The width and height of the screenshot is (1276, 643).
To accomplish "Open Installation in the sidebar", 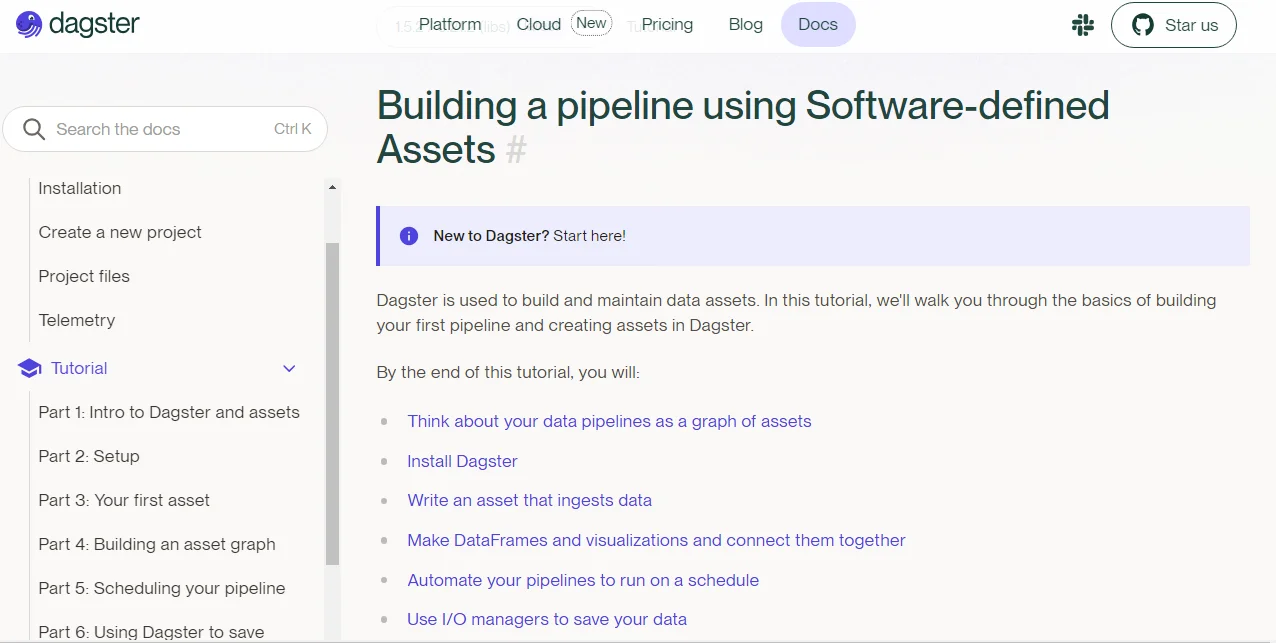I will click(80, 188).
